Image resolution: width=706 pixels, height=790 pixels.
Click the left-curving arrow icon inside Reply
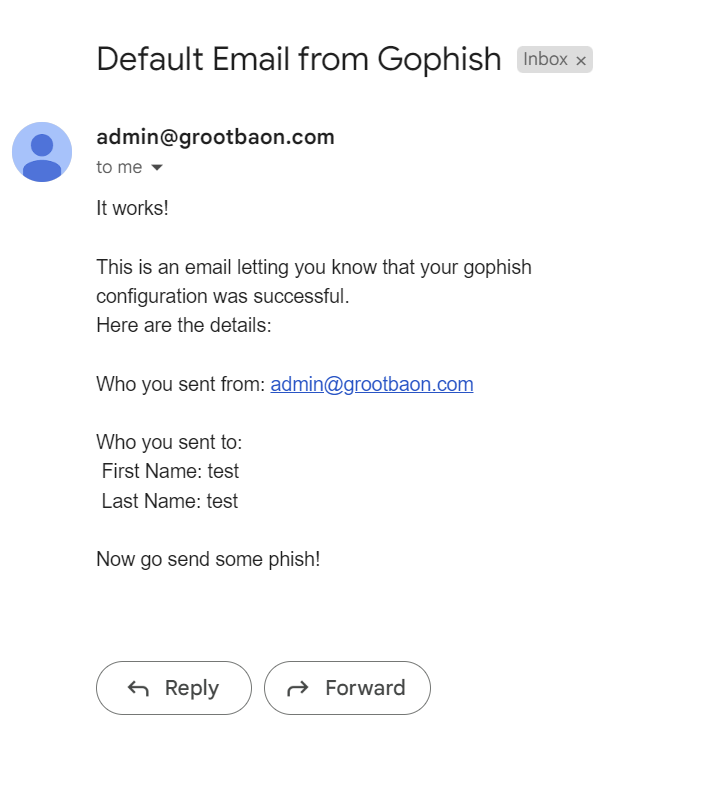pyautogui.click(x=138, y=688)
